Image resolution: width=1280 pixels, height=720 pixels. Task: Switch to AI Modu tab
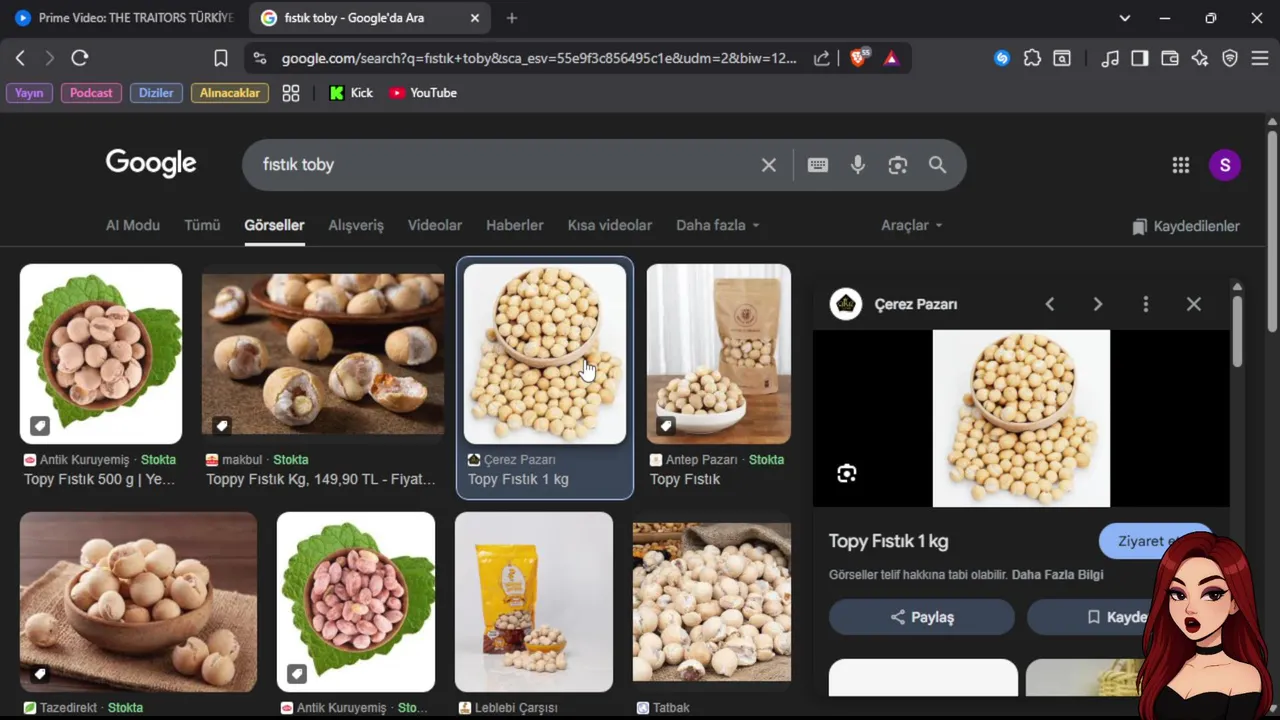point(133,225)
